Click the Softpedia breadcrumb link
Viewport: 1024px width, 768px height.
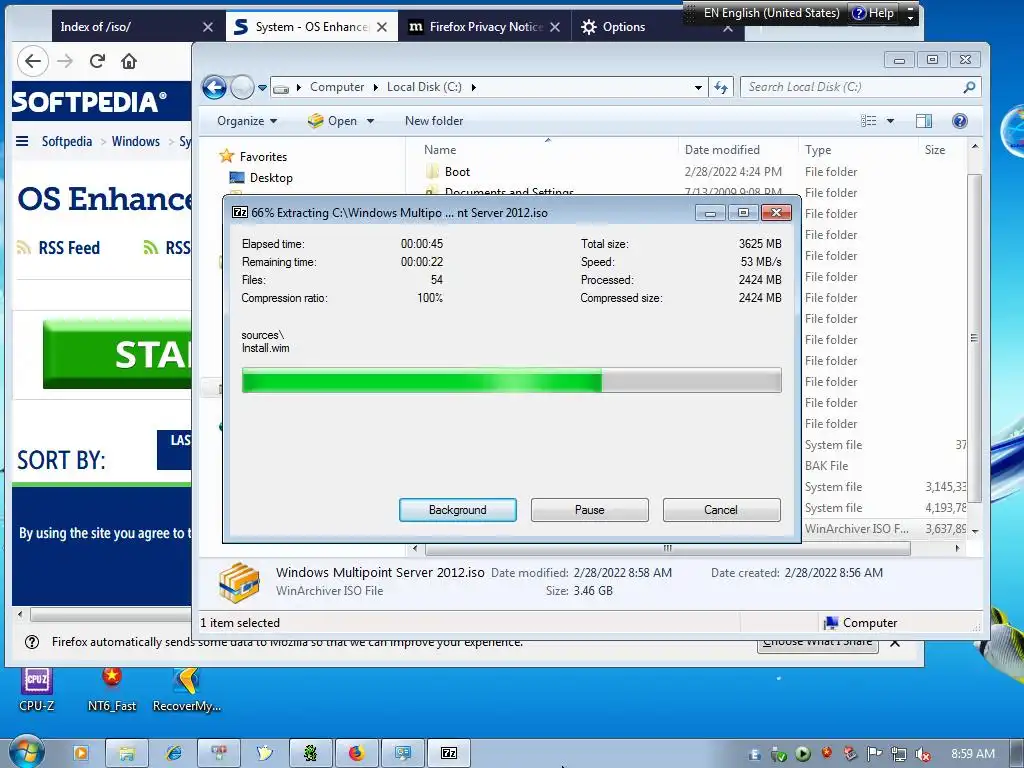click(67, 141)
